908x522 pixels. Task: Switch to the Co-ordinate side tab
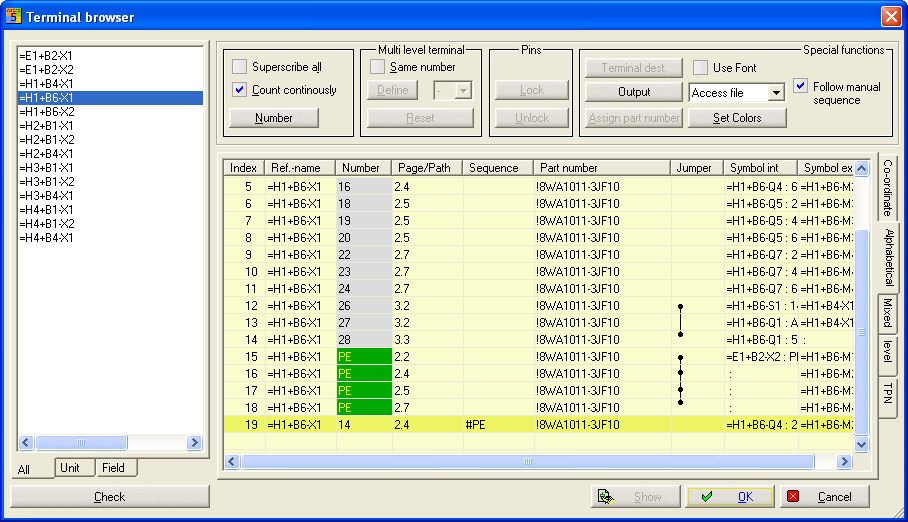[x=888, y=187]
